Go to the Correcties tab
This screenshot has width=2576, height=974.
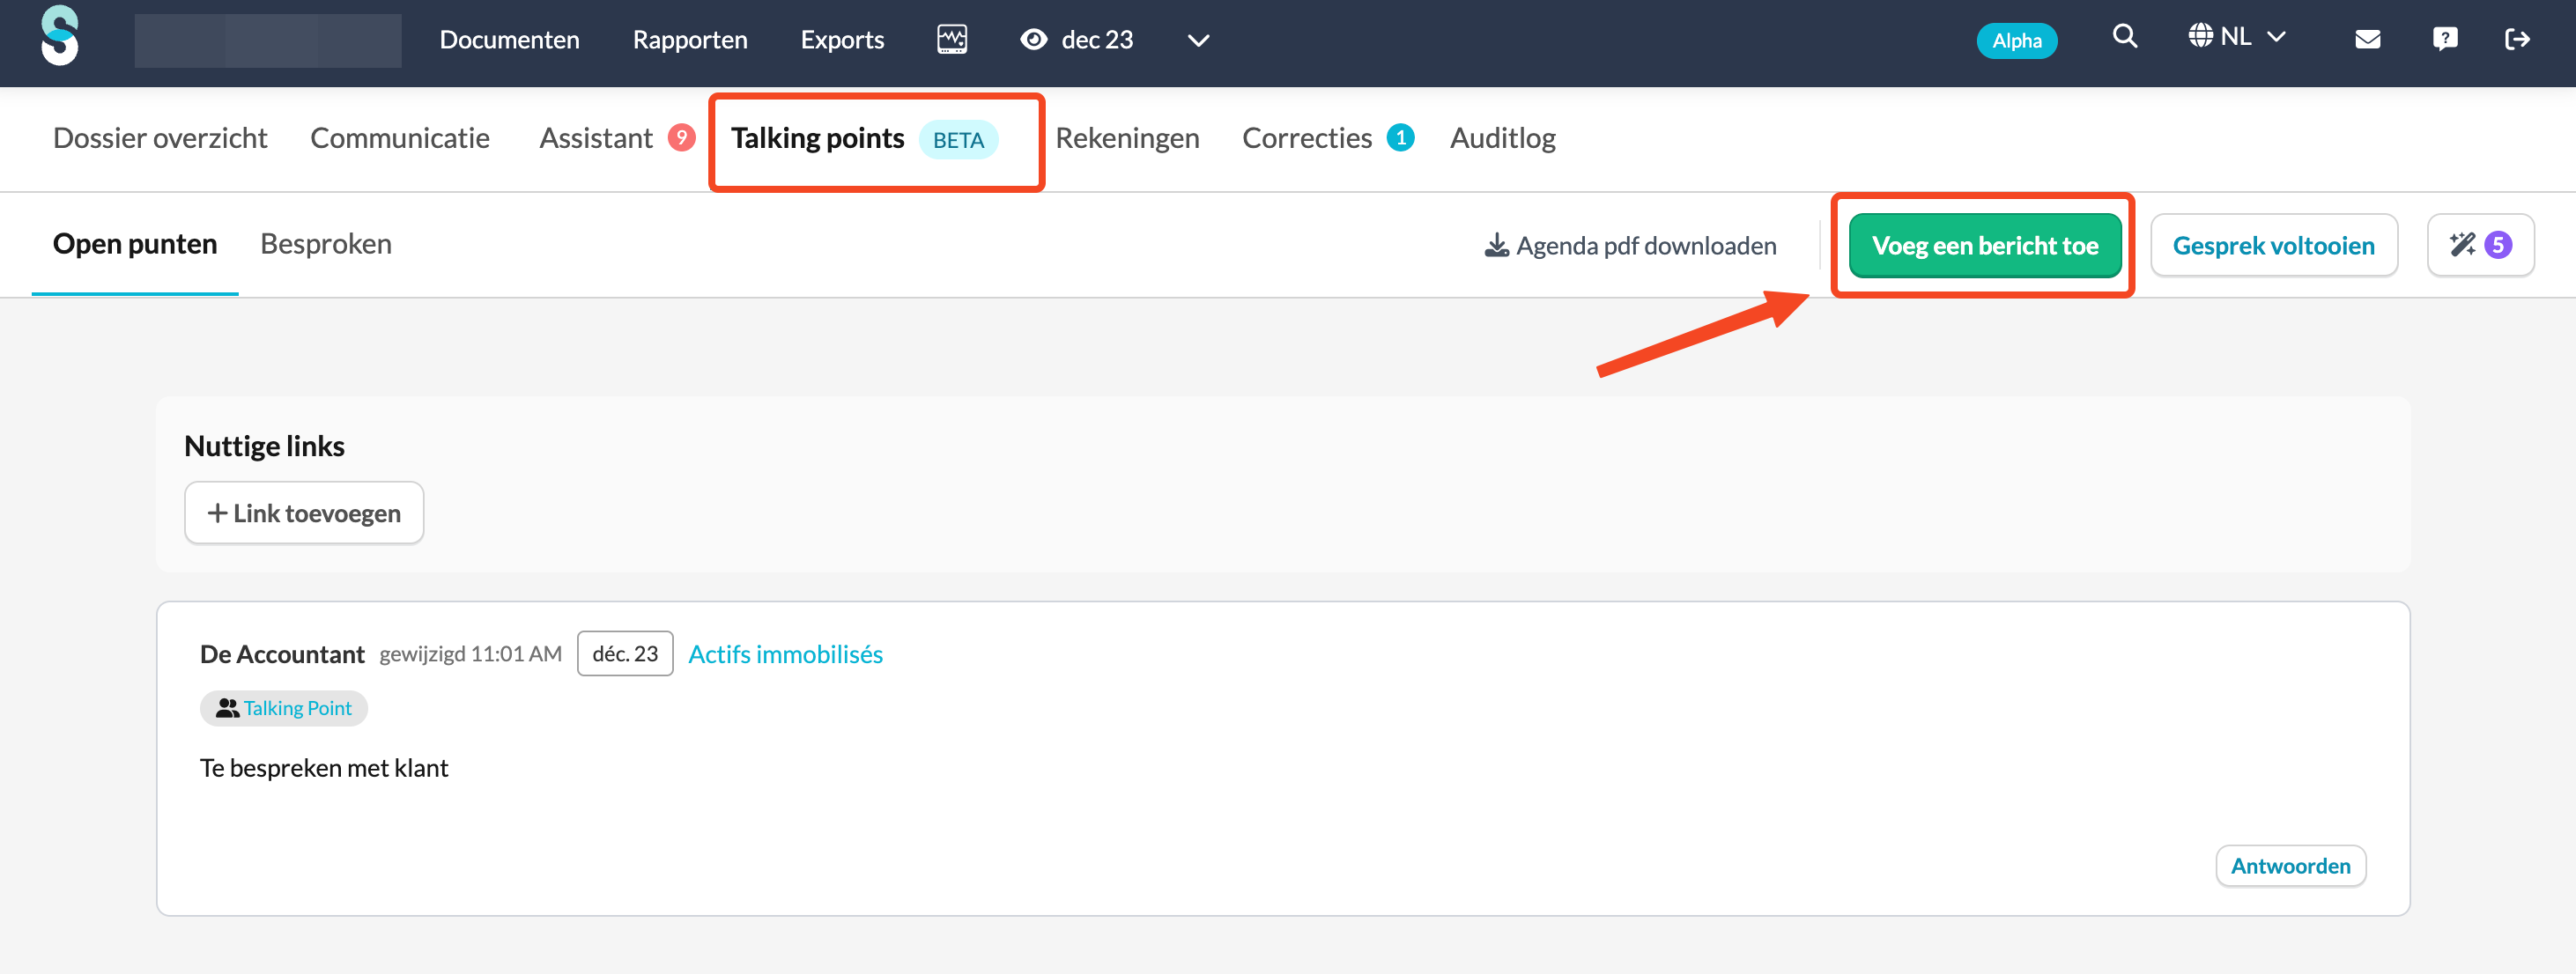pyautogui.click(x=1306, y=138)
